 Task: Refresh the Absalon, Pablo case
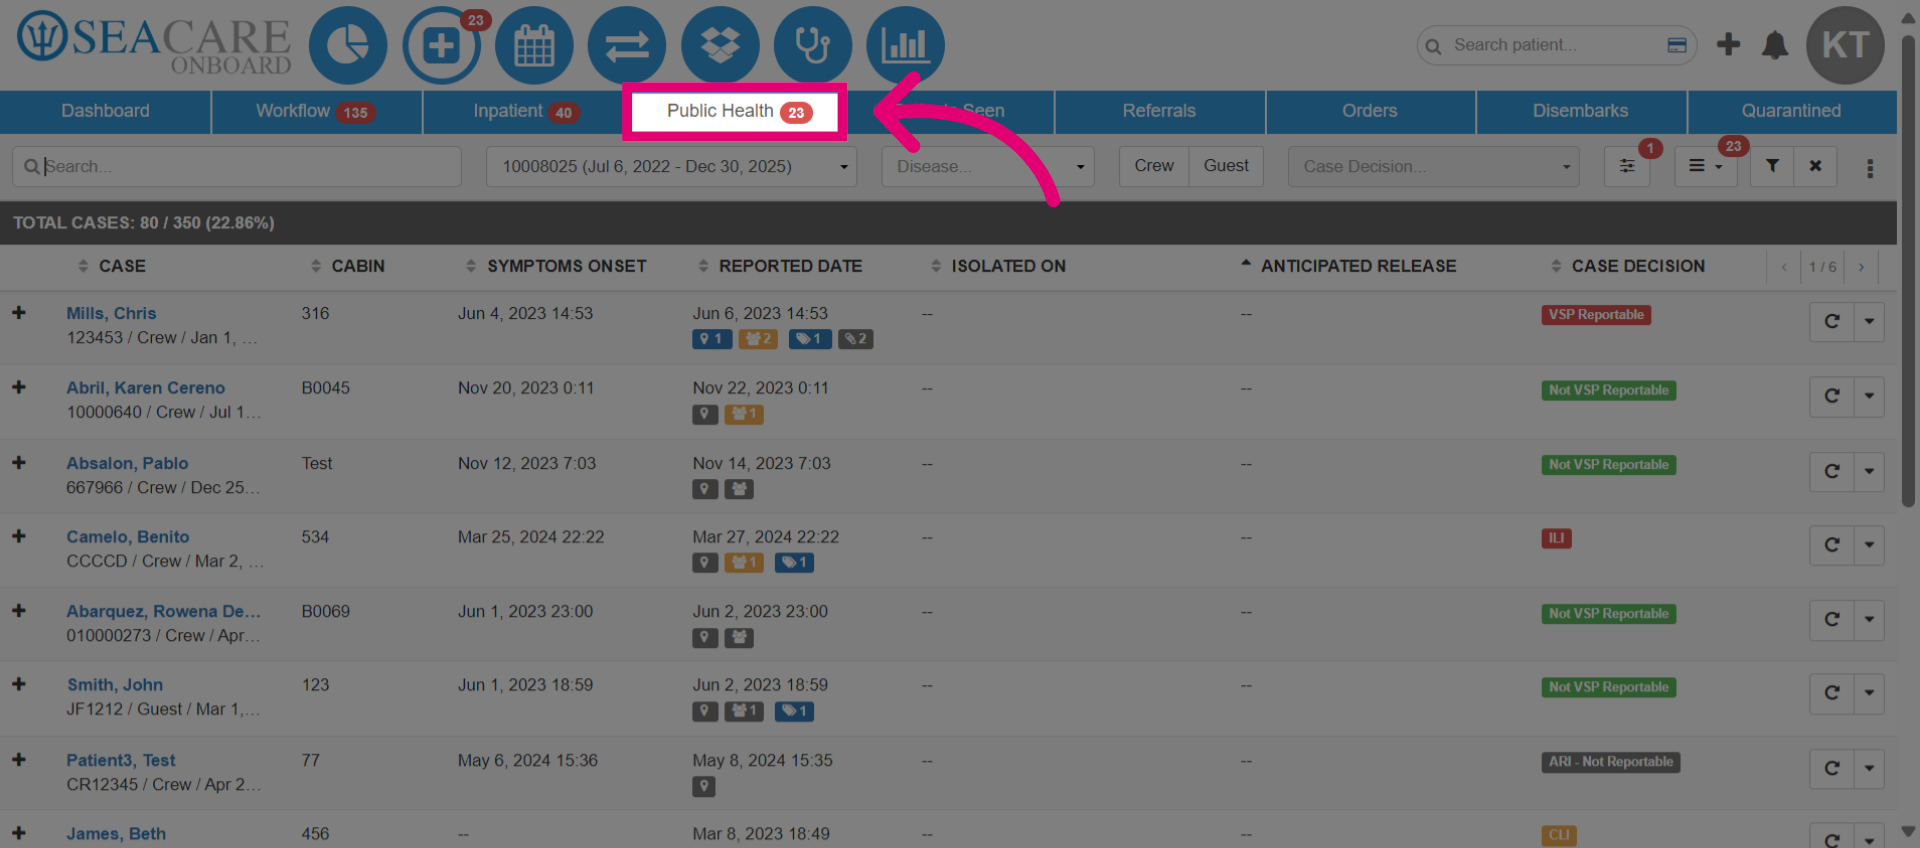point(1832,471)
